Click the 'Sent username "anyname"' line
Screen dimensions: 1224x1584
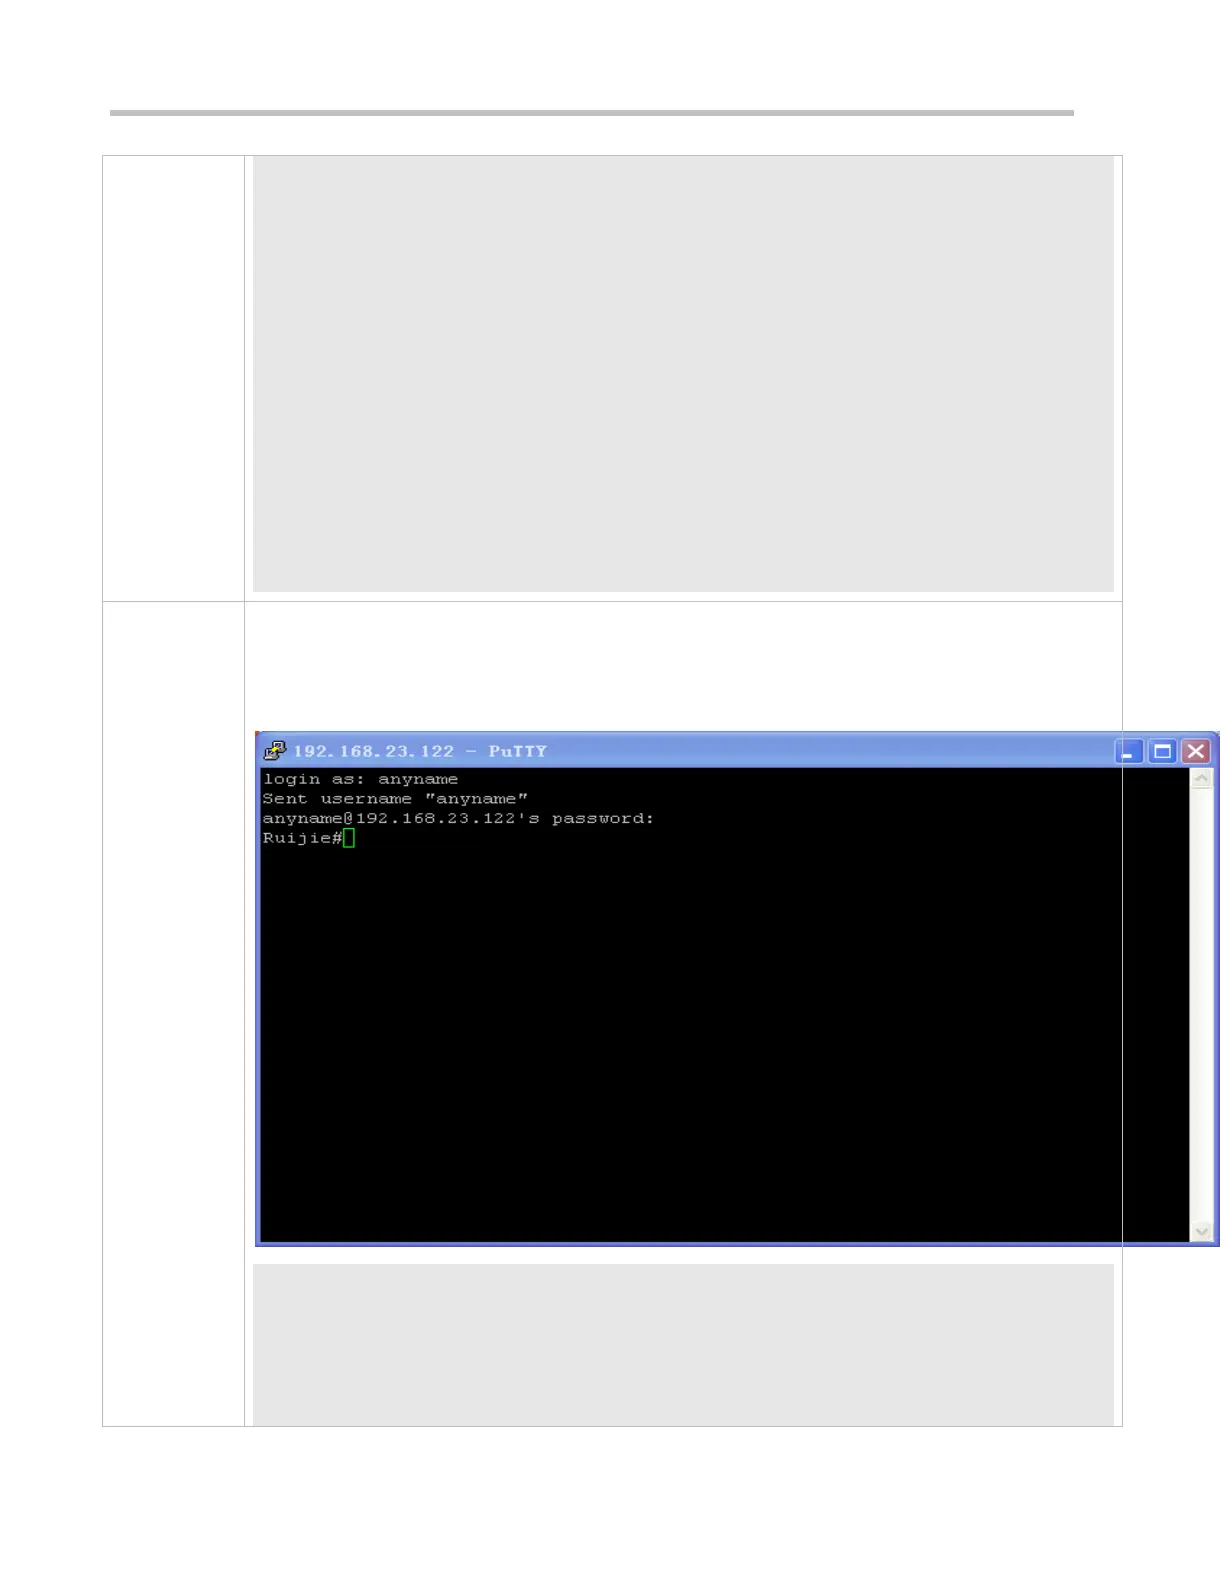click(x=395, y=799)
